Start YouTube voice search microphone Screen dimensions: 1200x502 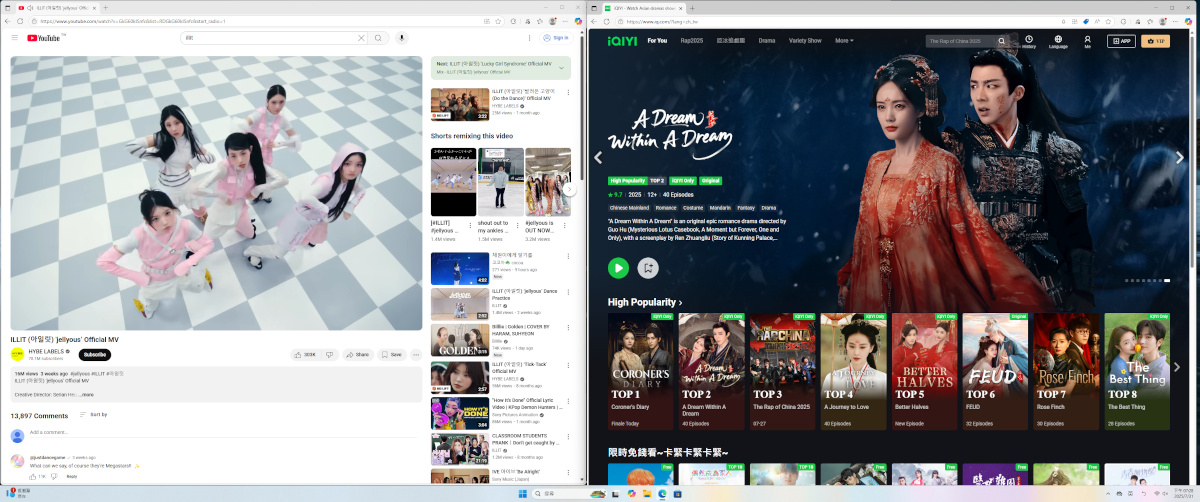(x=402, y=38)
